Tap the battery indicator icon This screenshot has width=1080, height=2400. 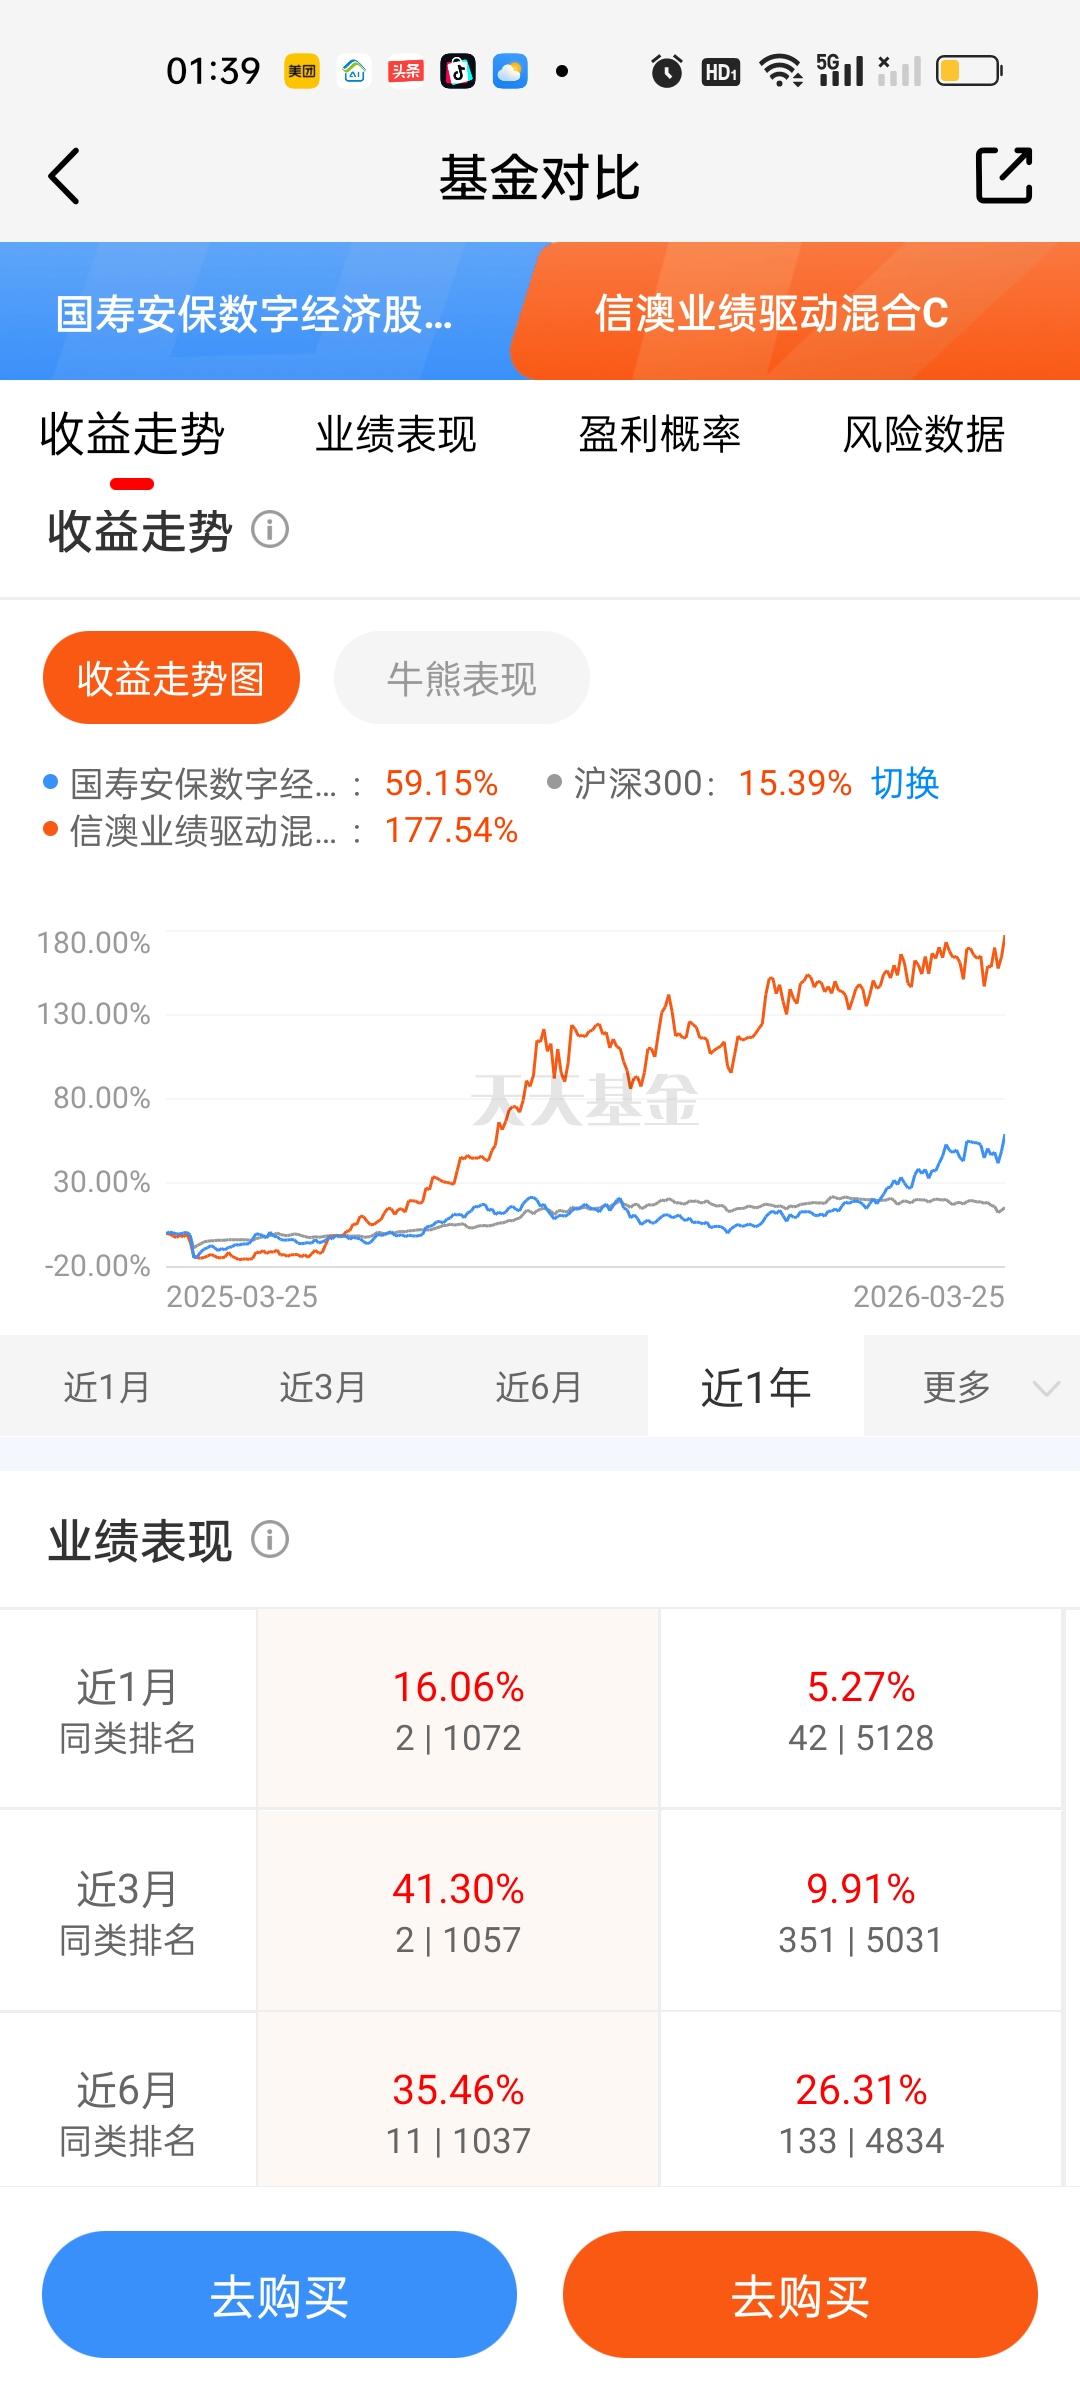[969, 71]
